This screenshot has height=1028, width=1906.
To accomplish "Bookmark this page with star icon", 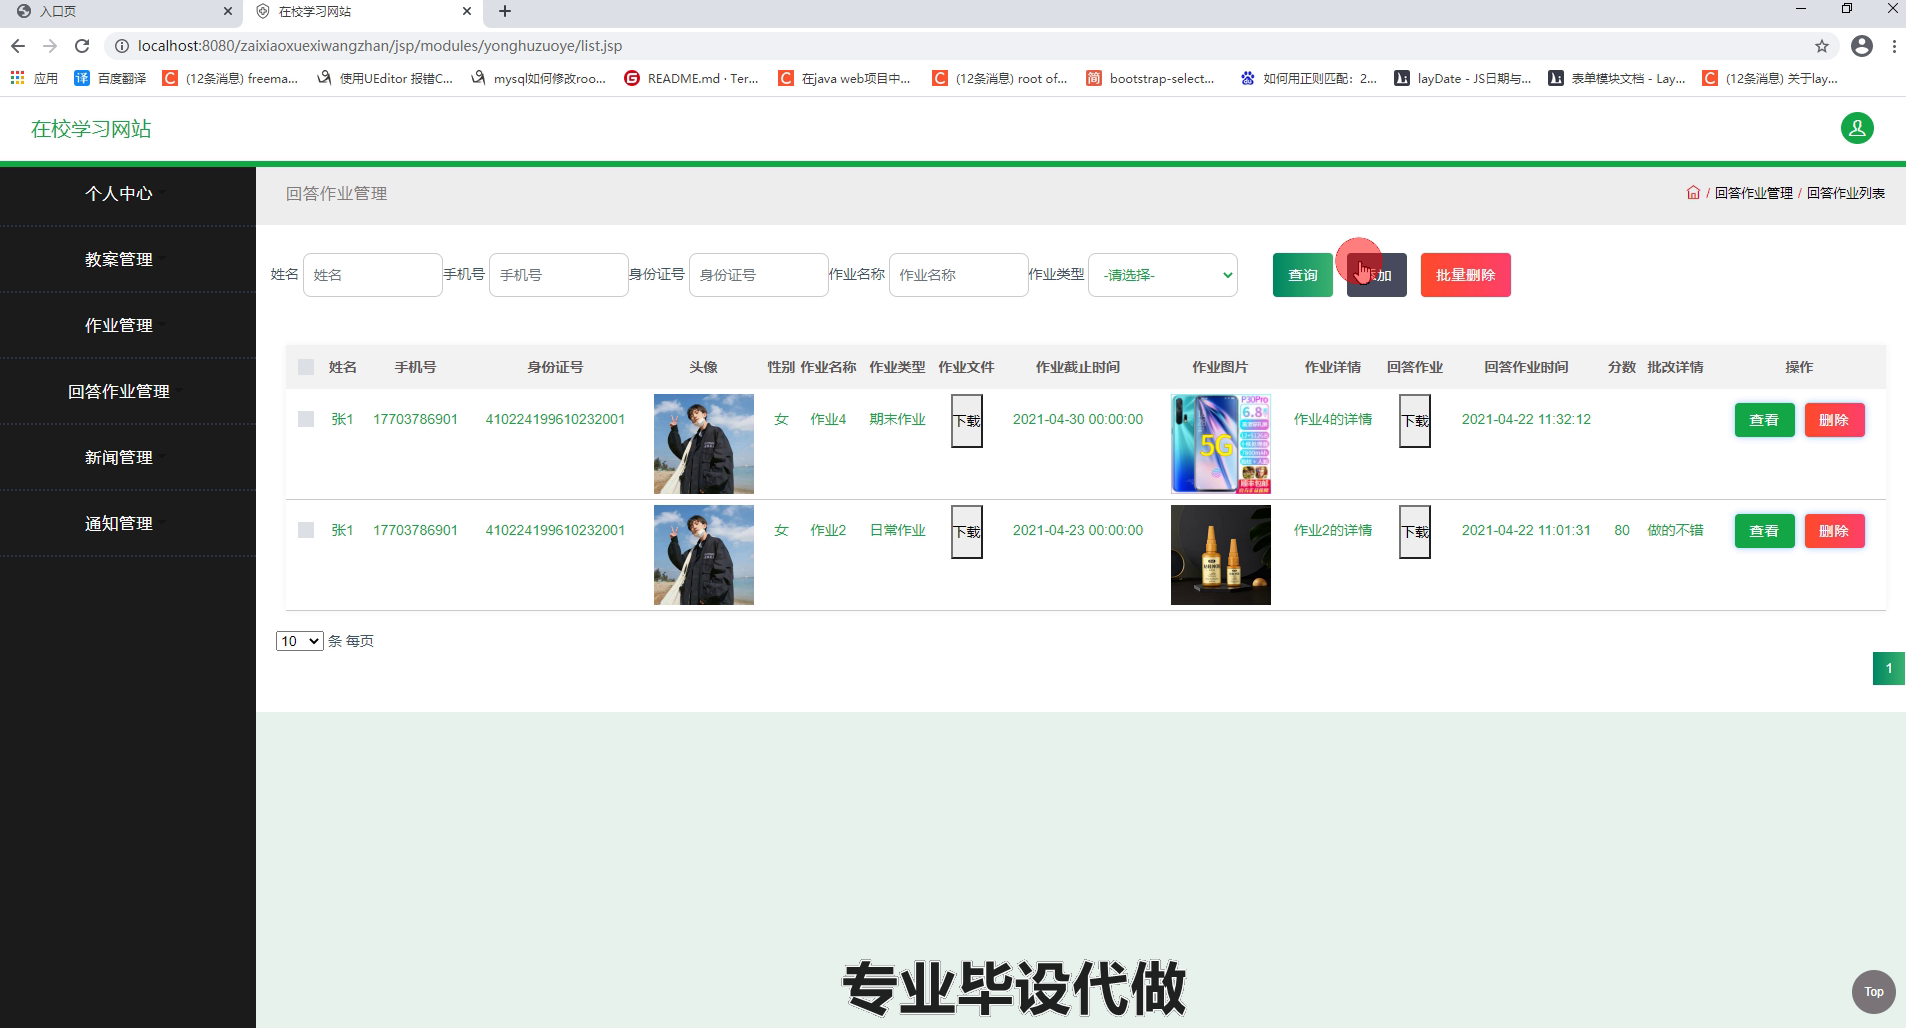I will [x=1822, y=46].
